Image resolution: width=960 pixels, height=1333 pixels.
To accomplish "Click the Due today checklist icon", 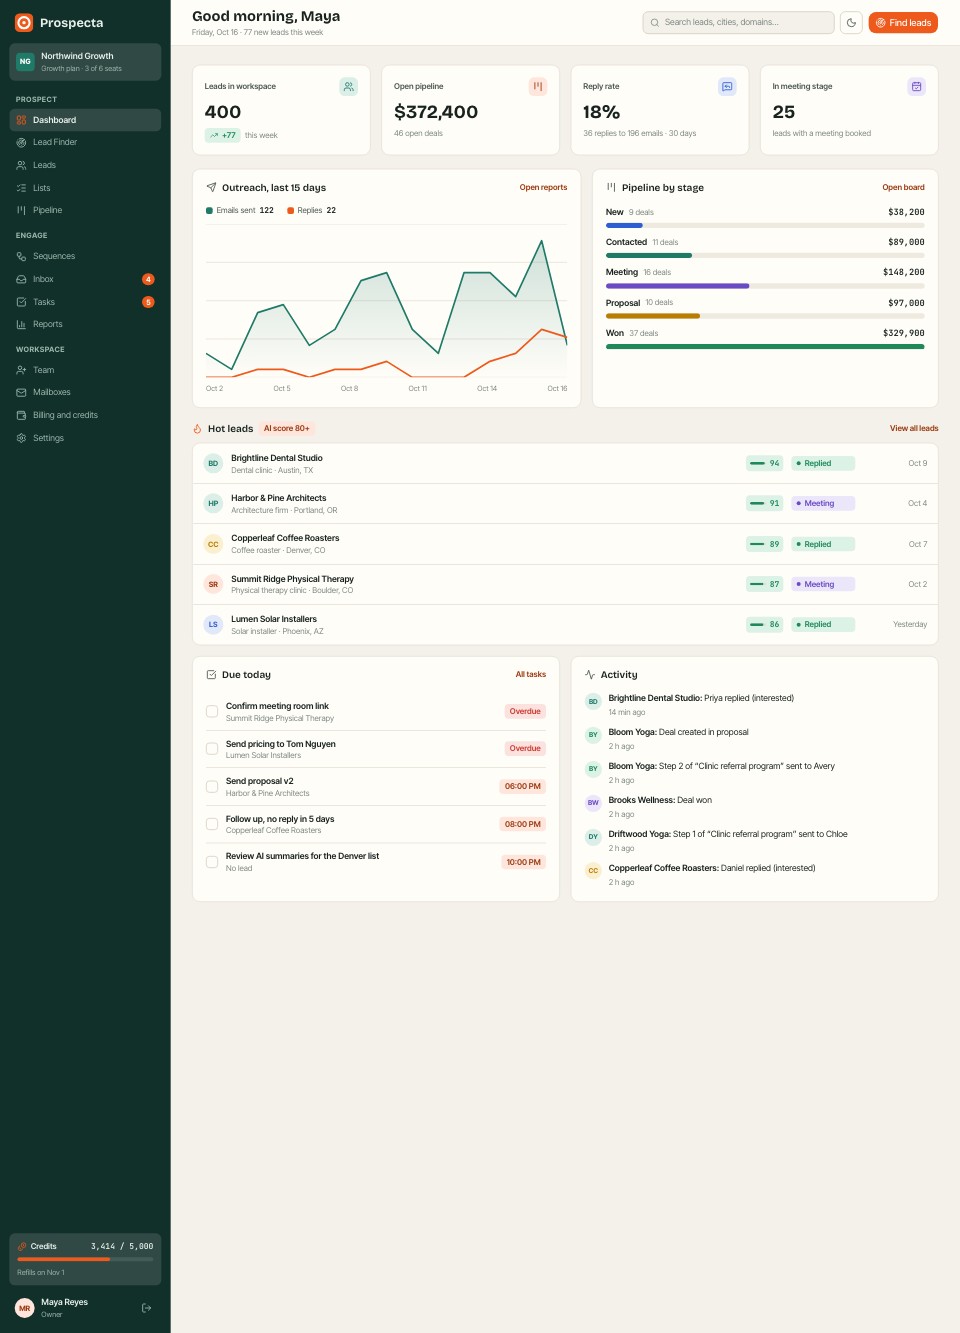I will (211, 675).
